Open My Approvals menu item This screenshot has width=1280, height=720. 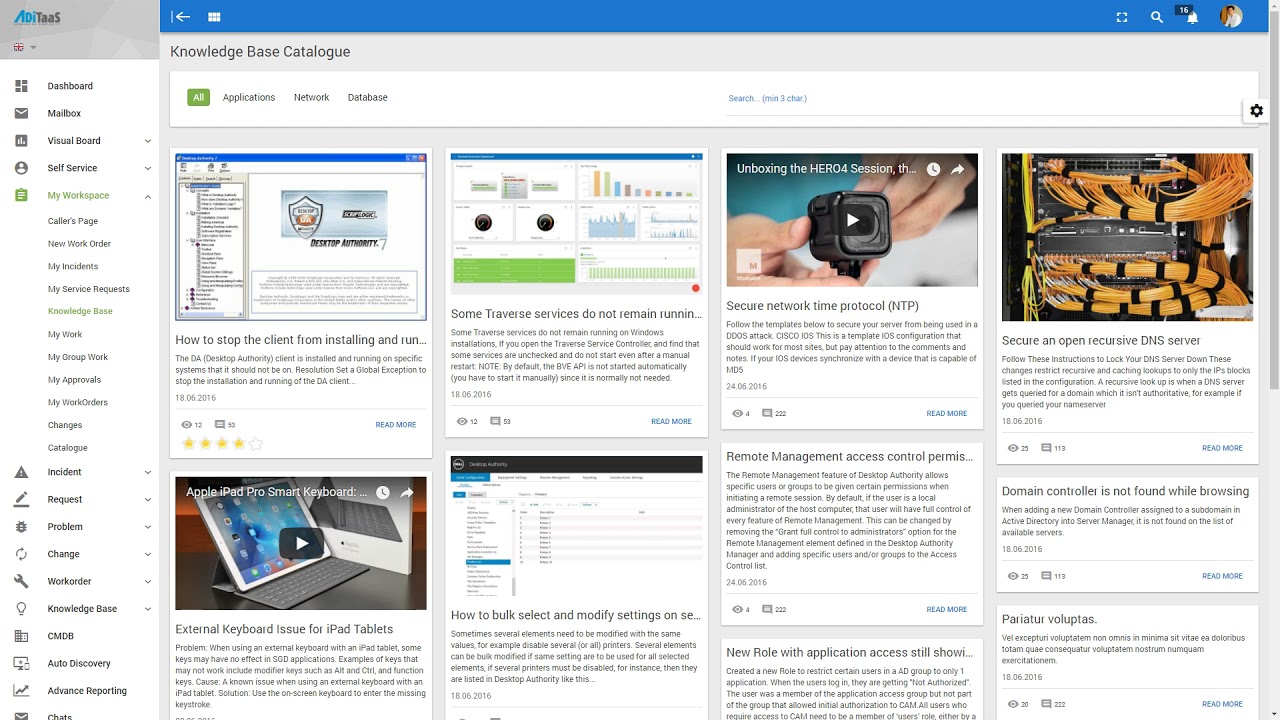point(74,380)
